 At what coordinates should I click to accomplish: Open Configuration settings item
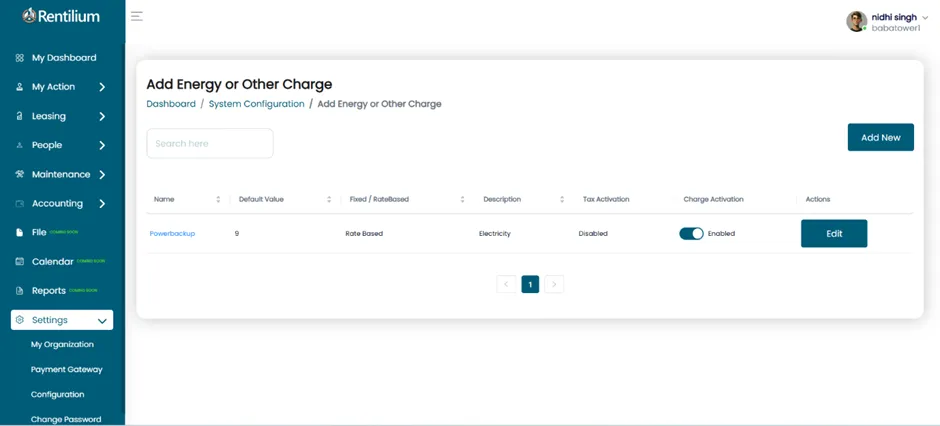[x=58, y=395]
